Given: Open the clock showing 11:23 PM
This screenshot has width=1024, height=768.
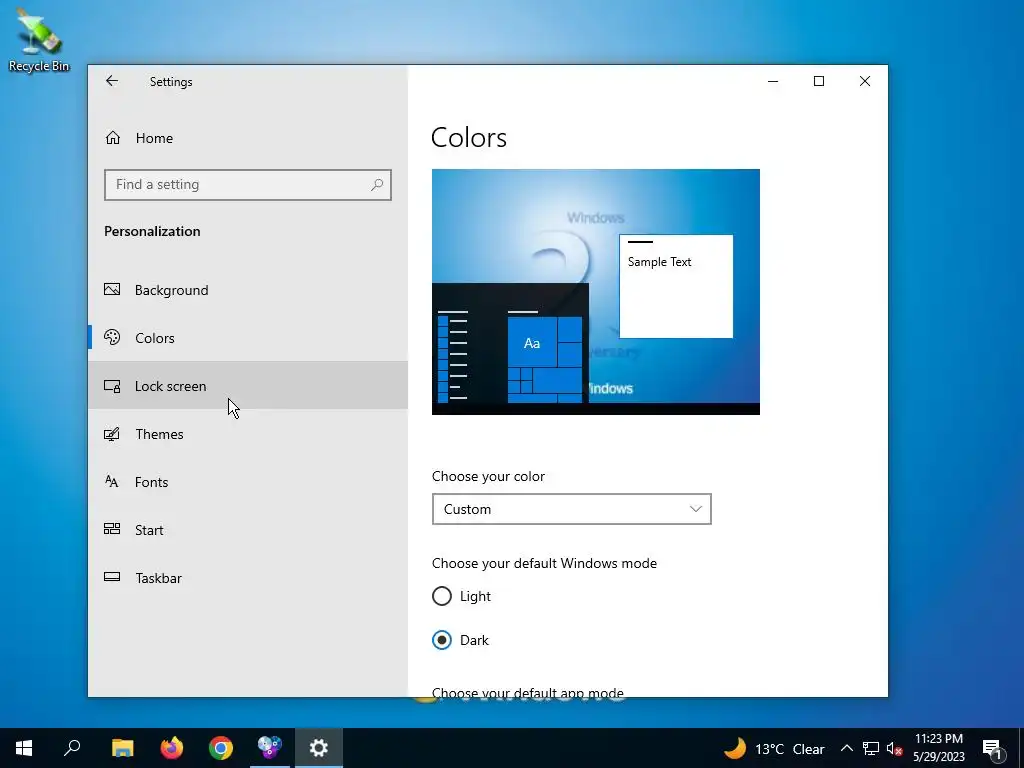Looking at the screenshot, I should (x=938, y=748).
